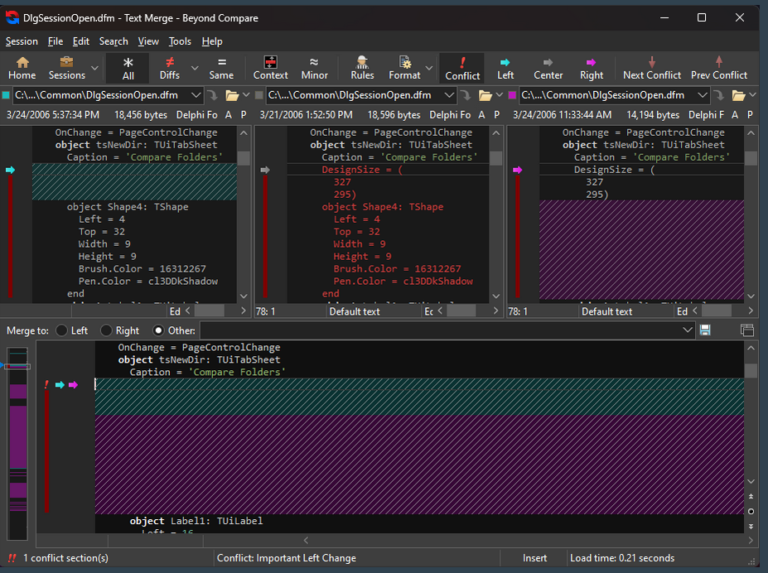Open the Rules settings icon
The image size is (768, 573).
click(x=362, y=68)
